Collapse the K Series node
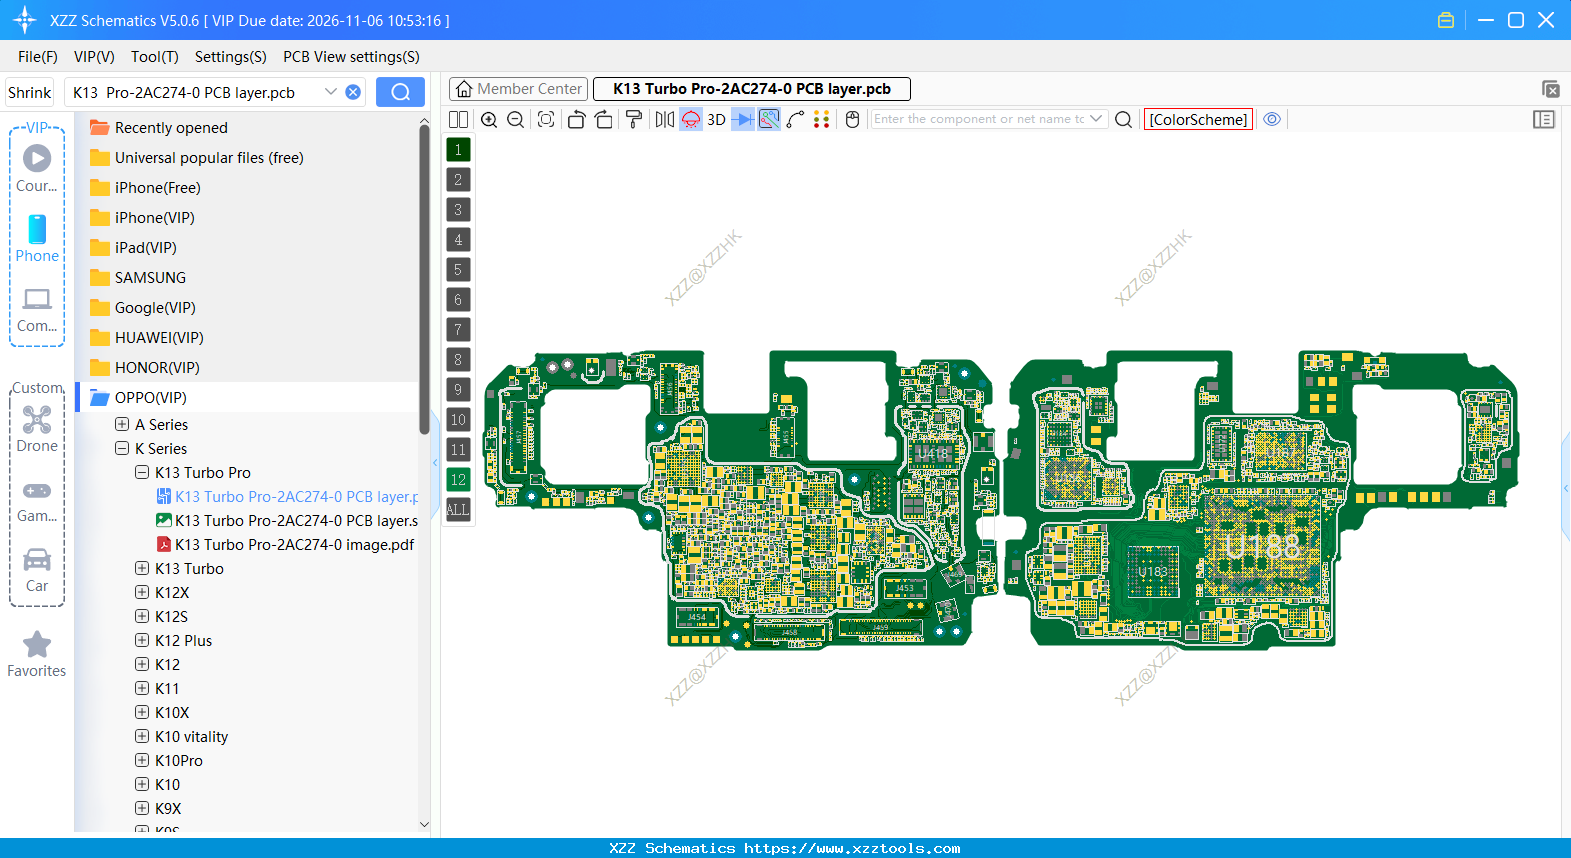Screen dimensions: 1571x858 point(122,448)
